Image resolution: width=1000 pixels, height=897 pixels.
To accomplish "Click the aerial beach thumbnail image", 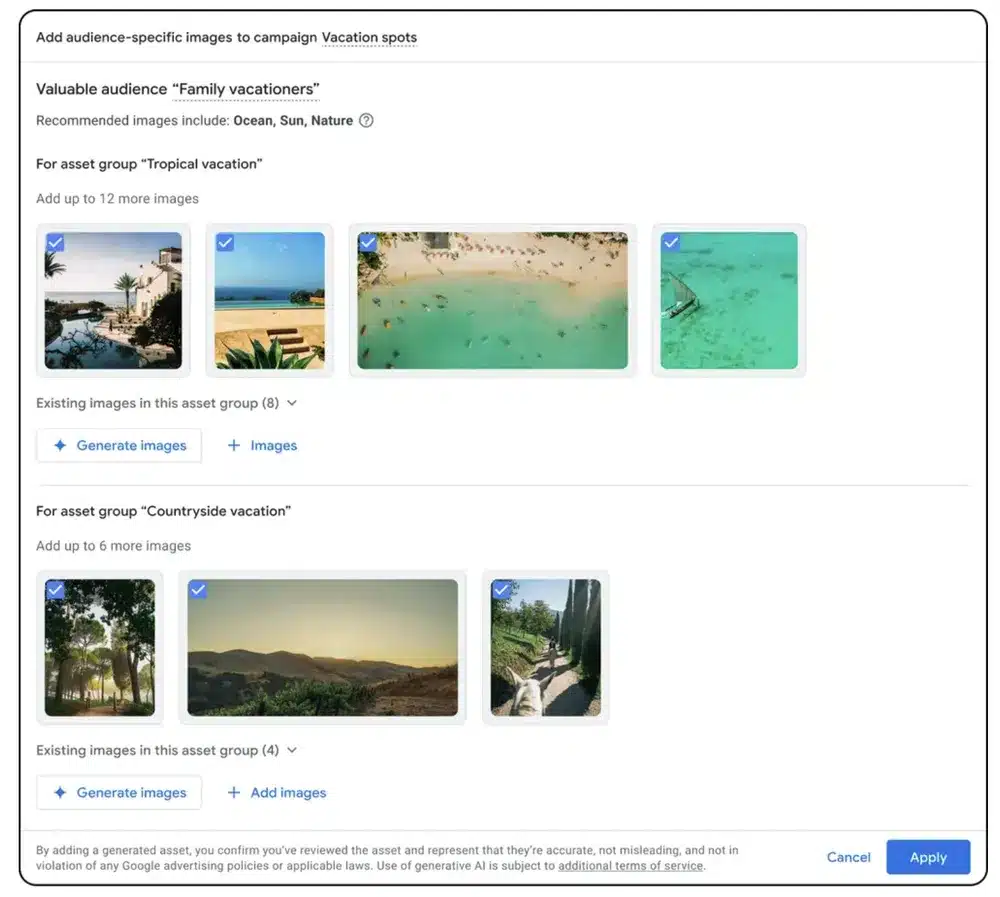I will click(x=492, y=298).
